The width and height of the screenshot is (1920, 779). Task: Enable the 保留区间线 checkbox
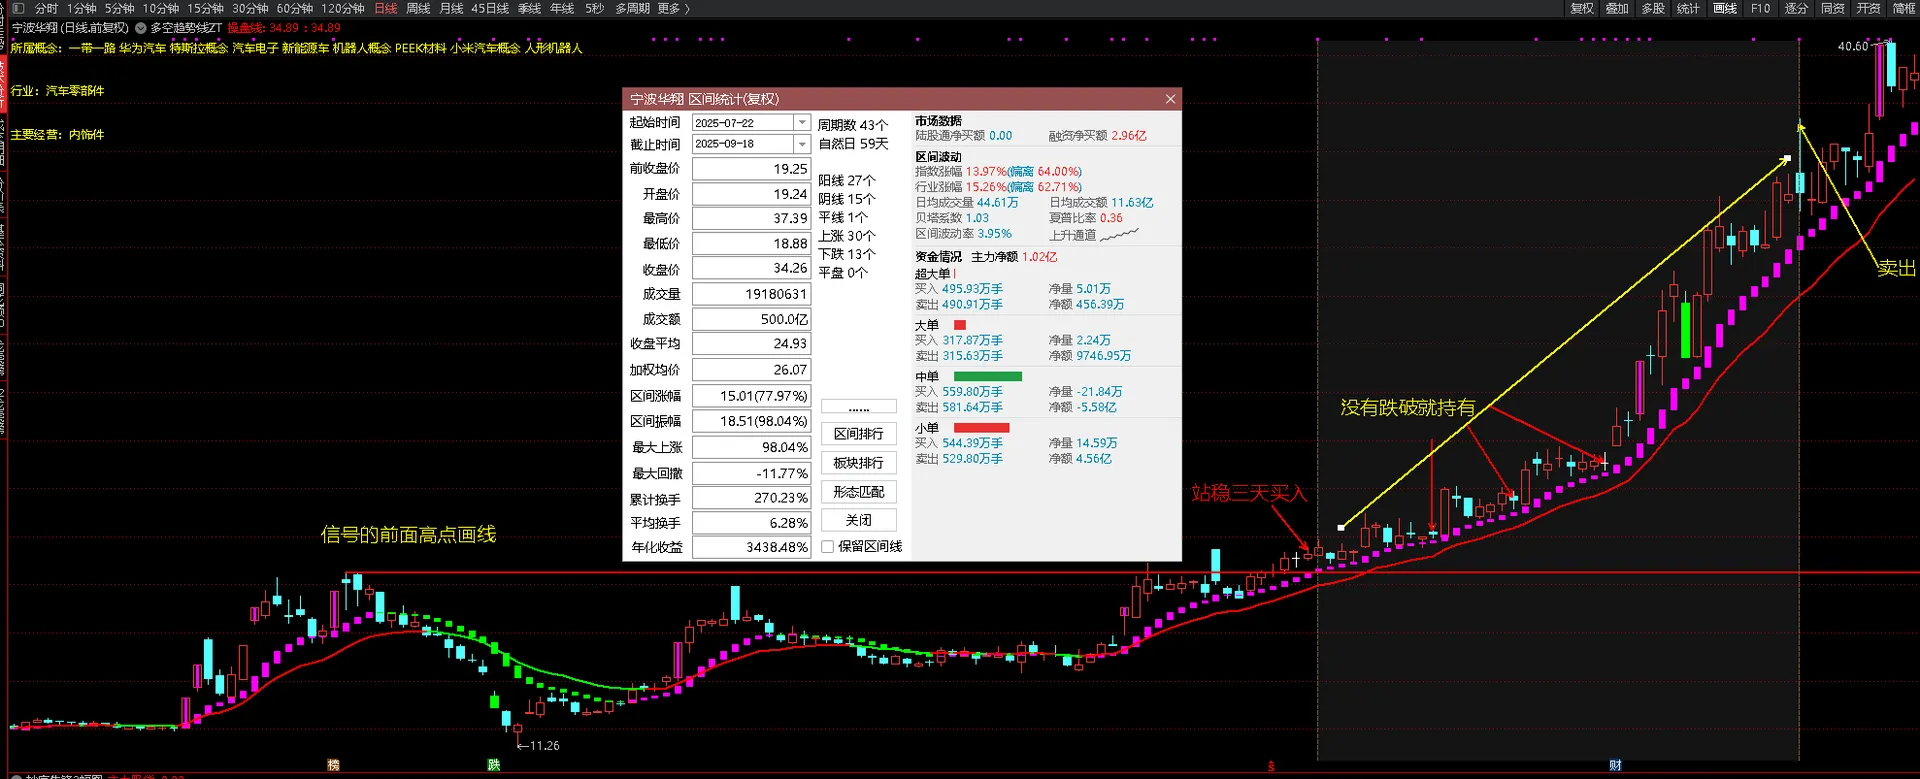tap(828, 547)
